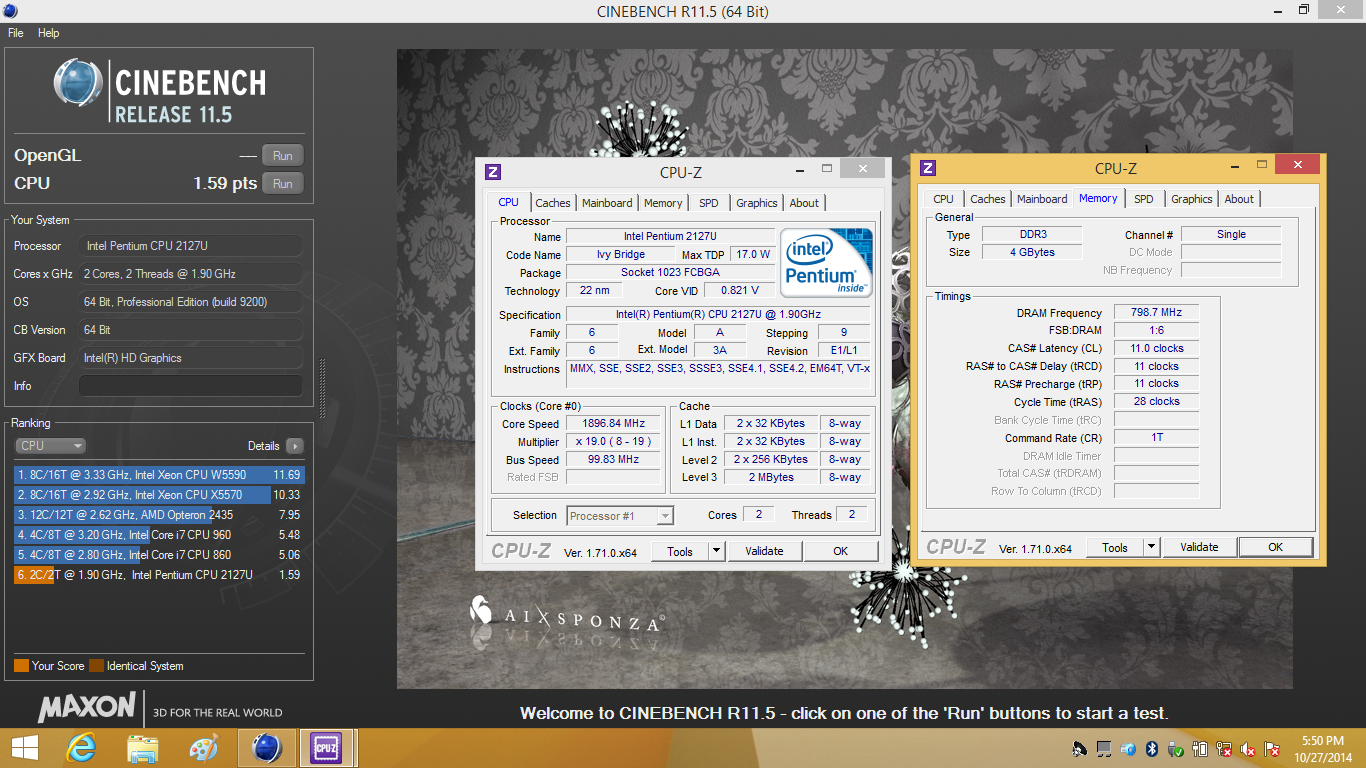Open About tab in right CPU-Z window
Image resolution: width=1366 pixels, height=768 pixels.
click(x=1240, y=199)
